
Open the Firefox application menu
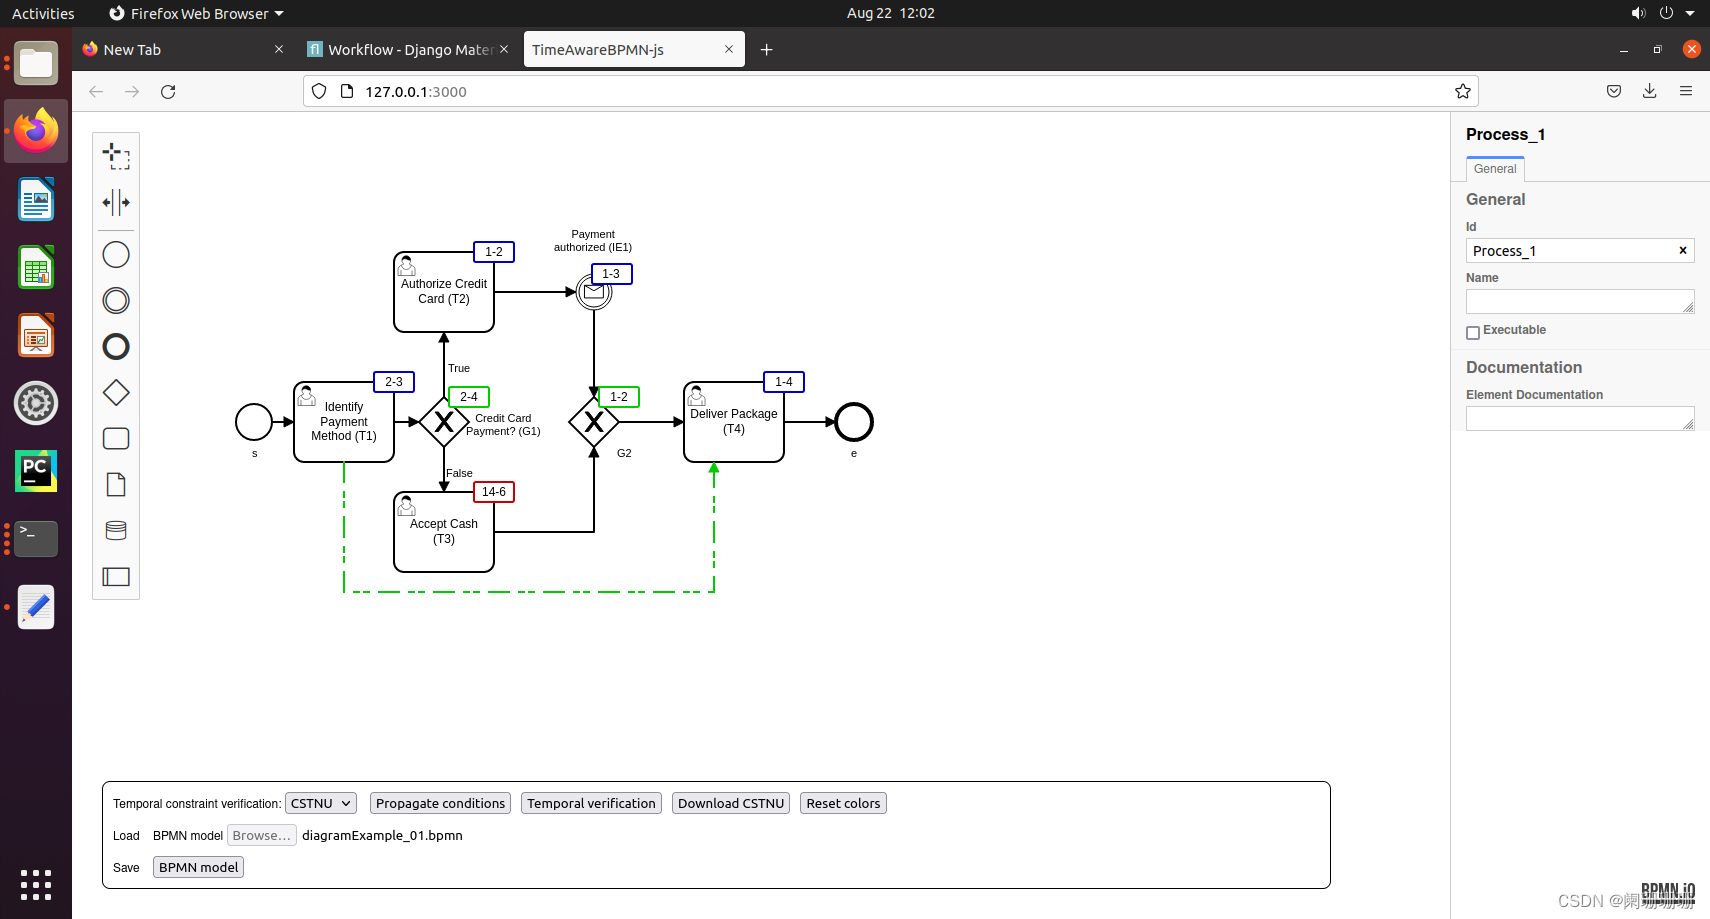[1686, 91]
